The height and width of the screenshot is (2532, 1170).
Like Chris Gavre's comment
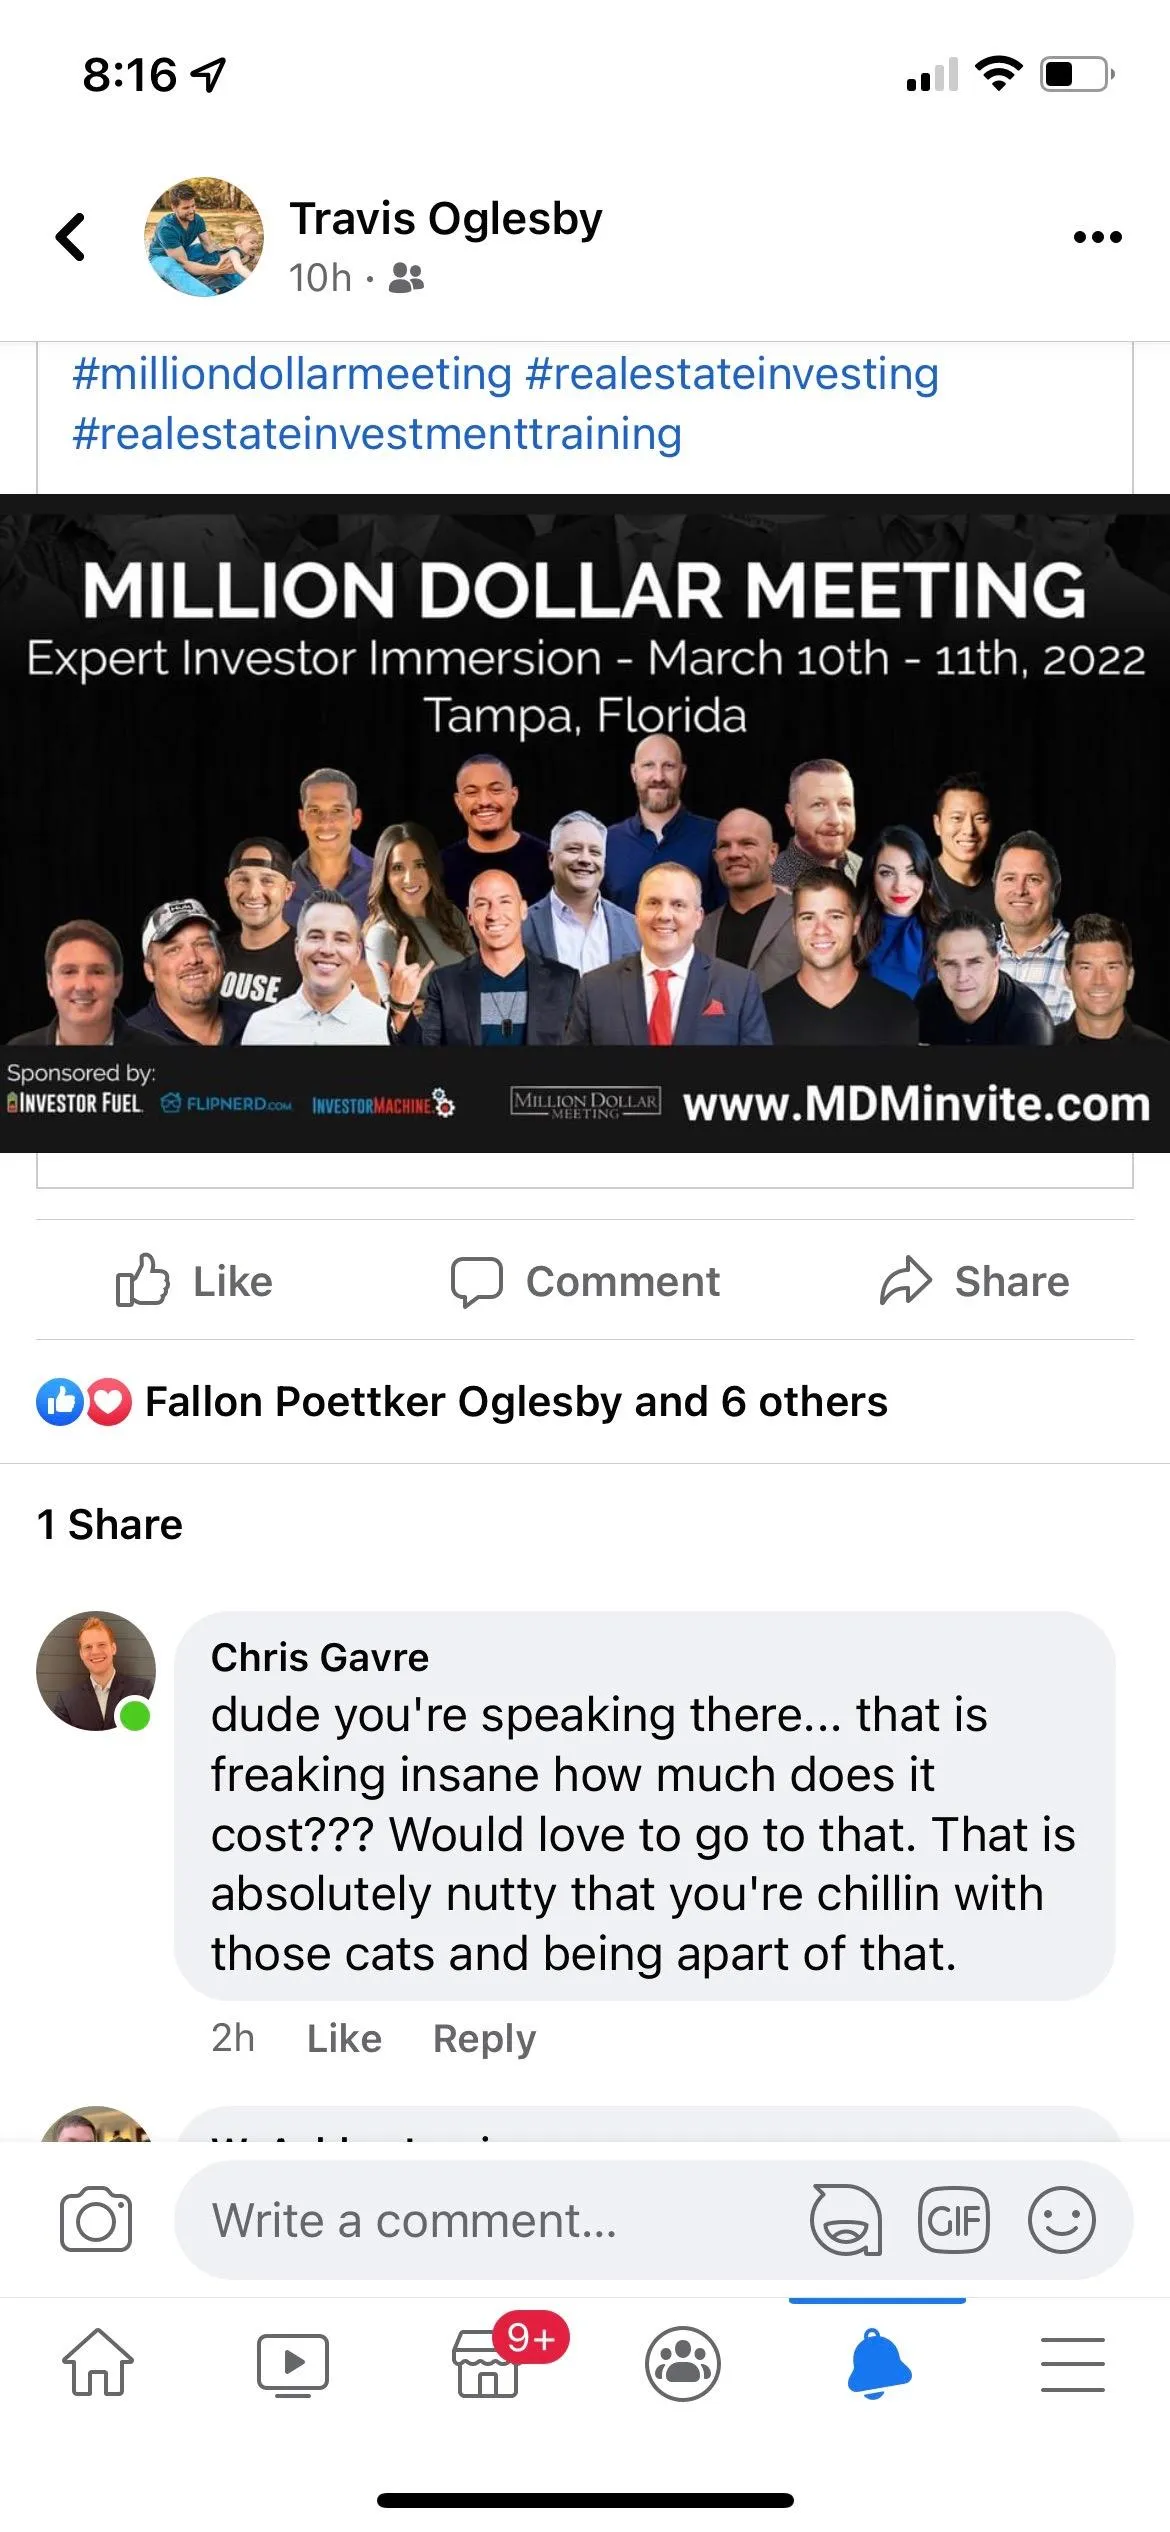pos(344,2038)
